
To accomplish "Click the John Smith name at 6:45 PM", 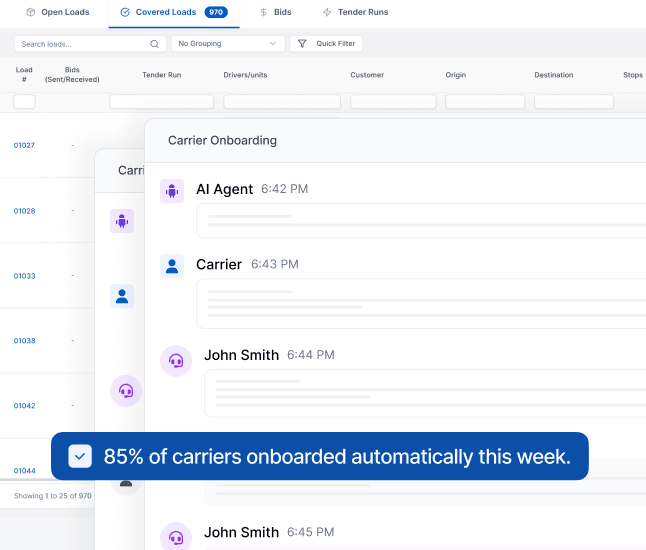I will (241, 532).
